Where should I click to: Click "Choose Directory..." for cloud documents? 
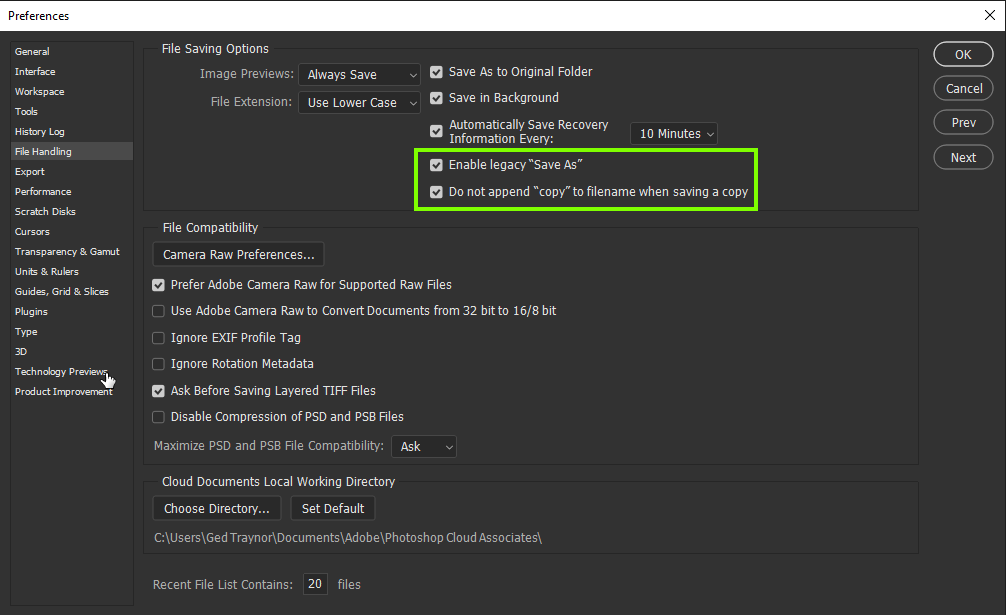tap(216, 508)
